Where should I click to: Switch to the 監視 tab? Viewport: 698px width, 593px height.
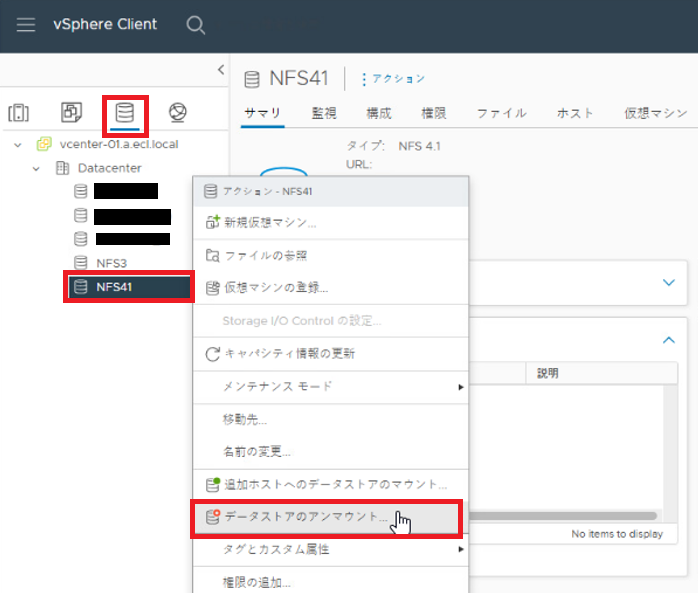[324, 113]
